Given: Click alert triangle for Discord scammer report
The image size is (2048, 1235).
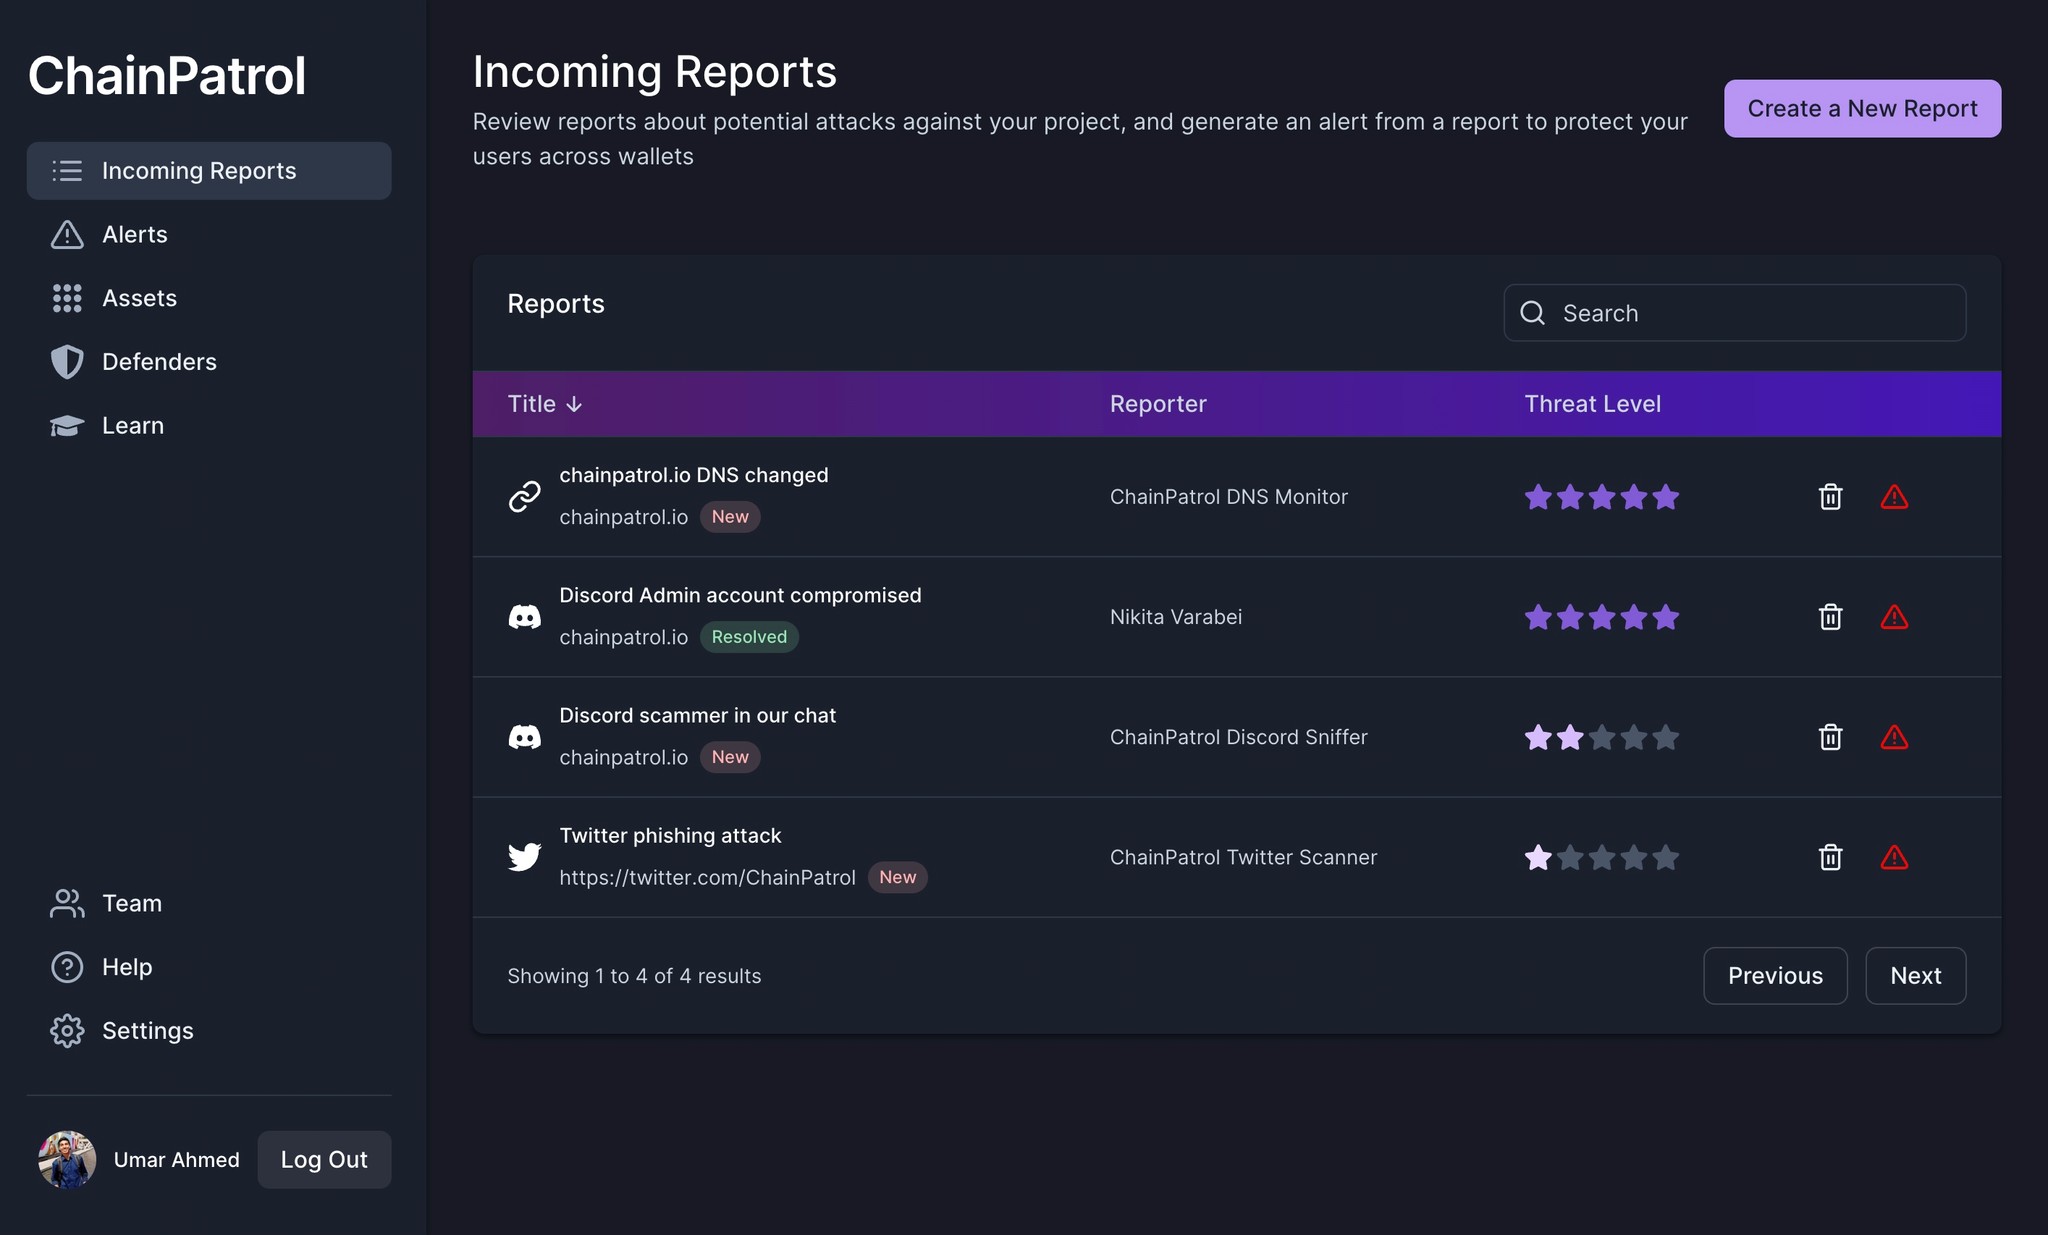Looking at the screenshot, I should coord(1894,737).
